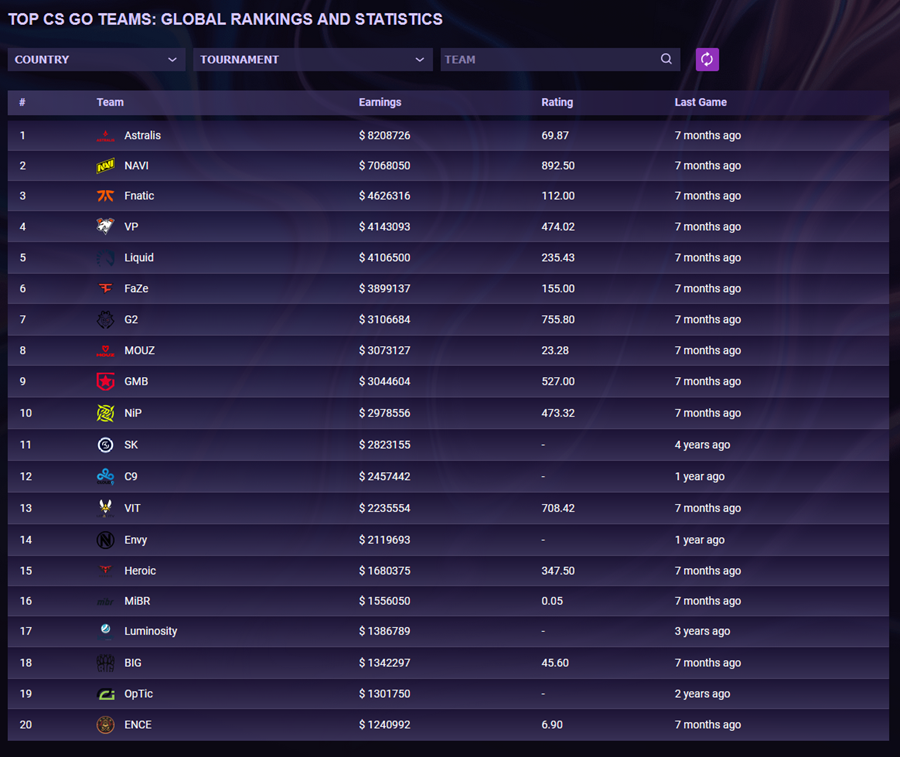The width and height of the screenshot is (900, 757).
Task: Click the FaZe team logo
Action: click(x=105, y=289)
